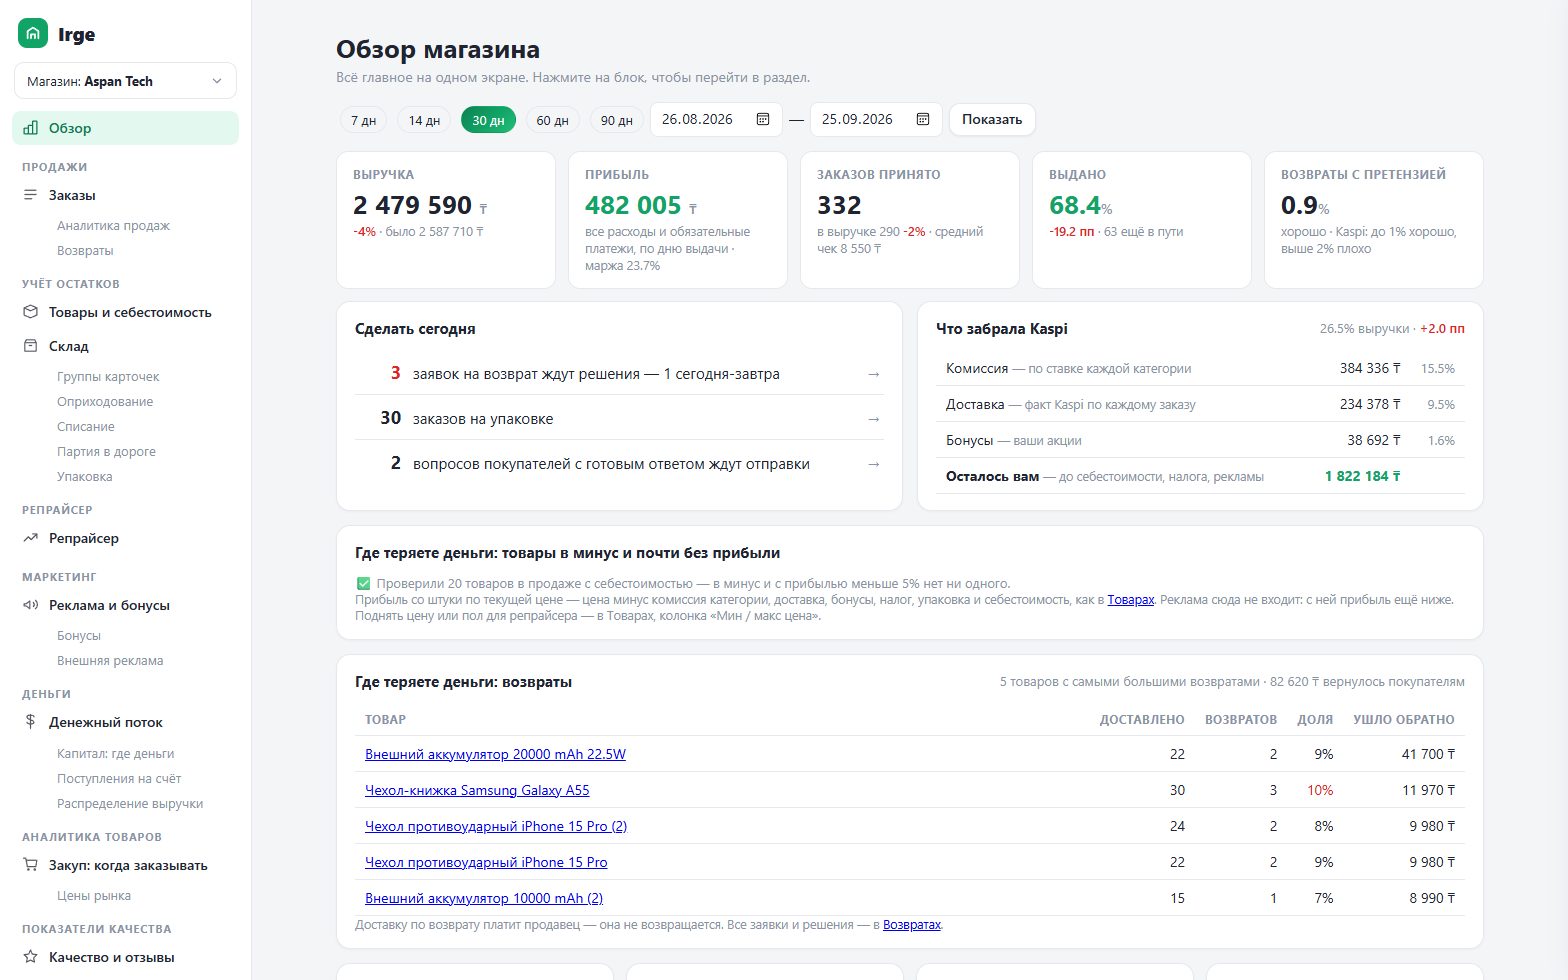Click the Качество и отзывы star icon
The width and height of the screenshot is (1568, 980).
pos(30,957)
